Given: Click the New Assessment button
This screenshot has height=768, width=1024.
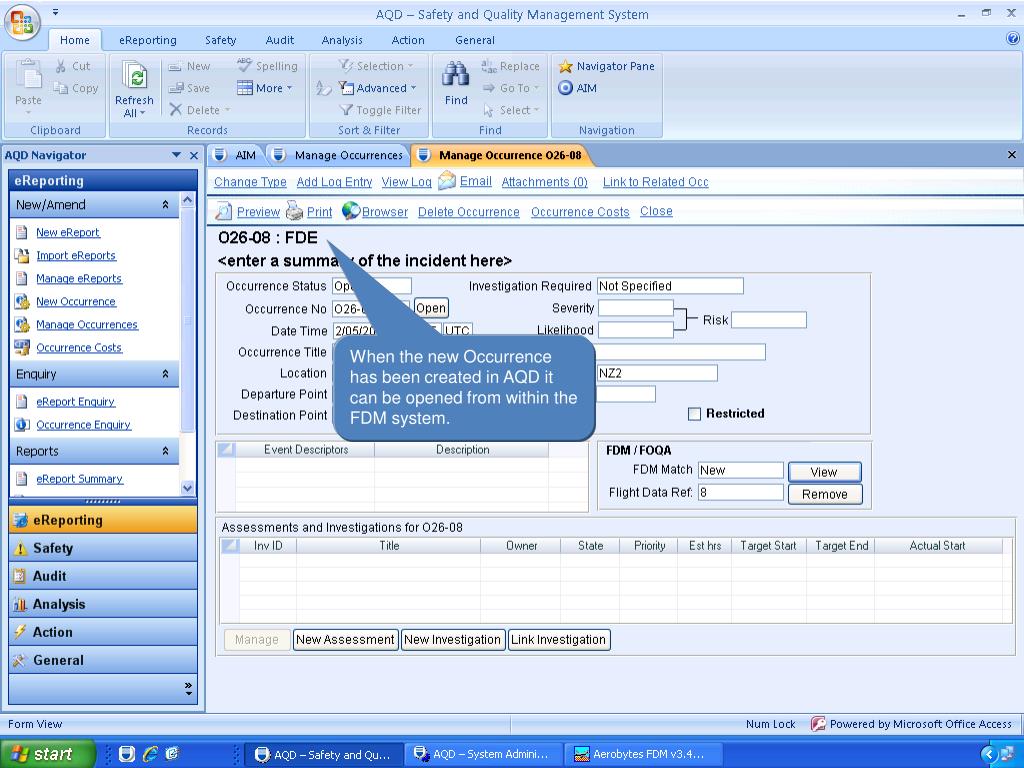Looking at the screenshot, I should (x=345, y=640).
